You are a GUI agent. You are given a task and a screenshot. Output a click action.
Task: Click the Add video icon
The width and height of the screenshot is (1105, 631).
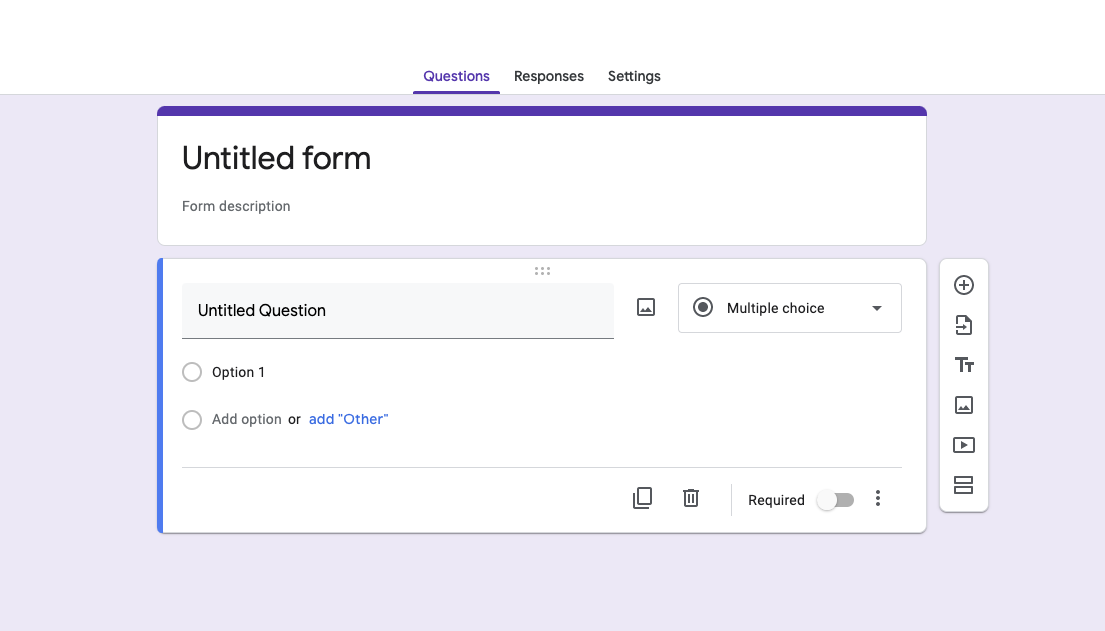tap(964, 445)
